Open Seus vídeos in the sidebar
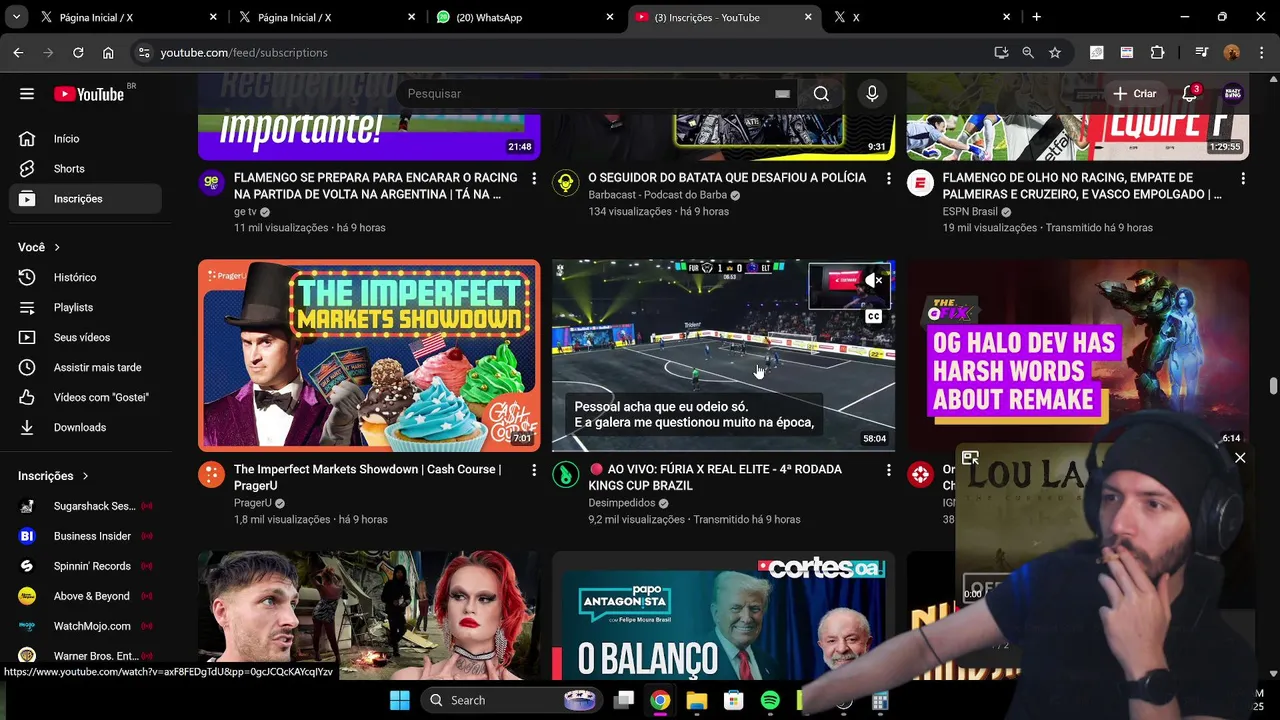 pyautogui.click(x=86, y=337)
